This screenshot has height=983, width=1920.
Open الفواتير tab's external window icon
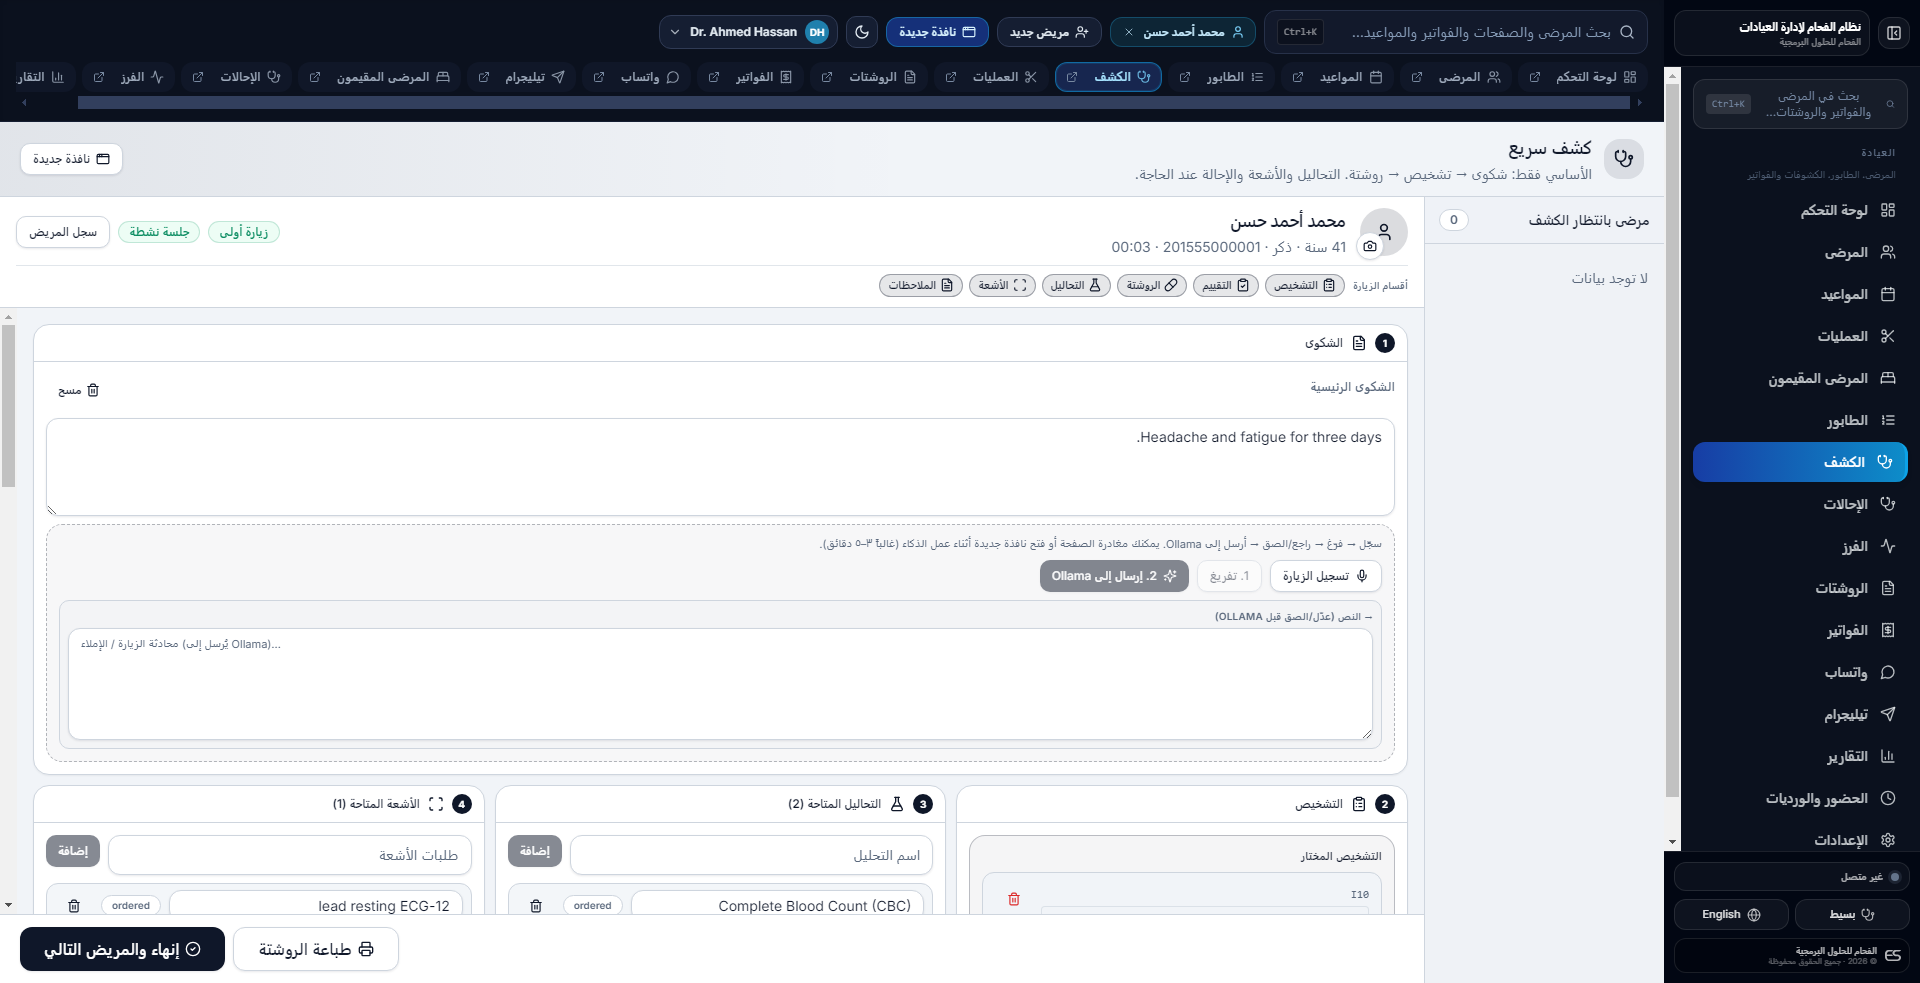(714, 77)
